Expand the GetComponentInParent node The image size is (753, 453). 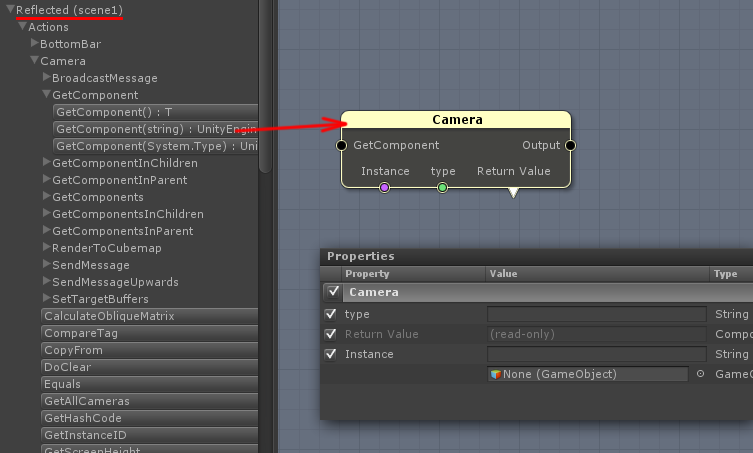[47, 179]
